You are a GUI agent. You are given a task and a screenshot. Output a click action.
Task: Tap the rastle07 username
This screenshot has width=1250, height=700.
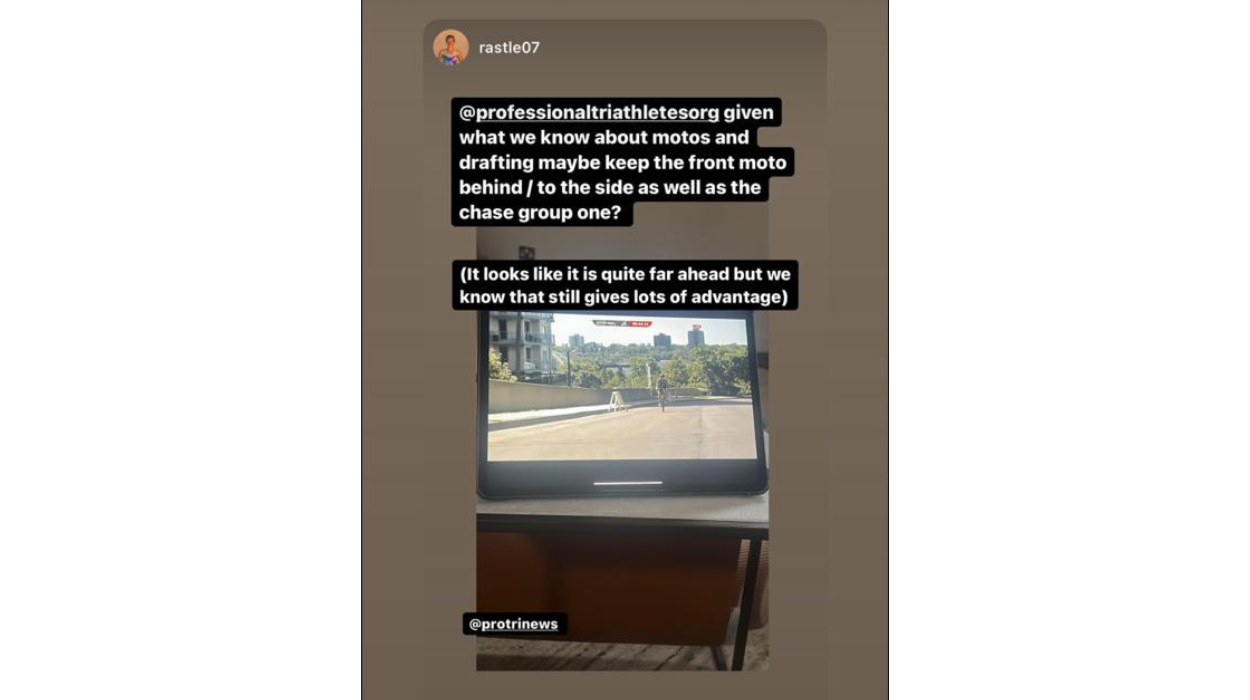pyautogui.click(x=509, y=47)
